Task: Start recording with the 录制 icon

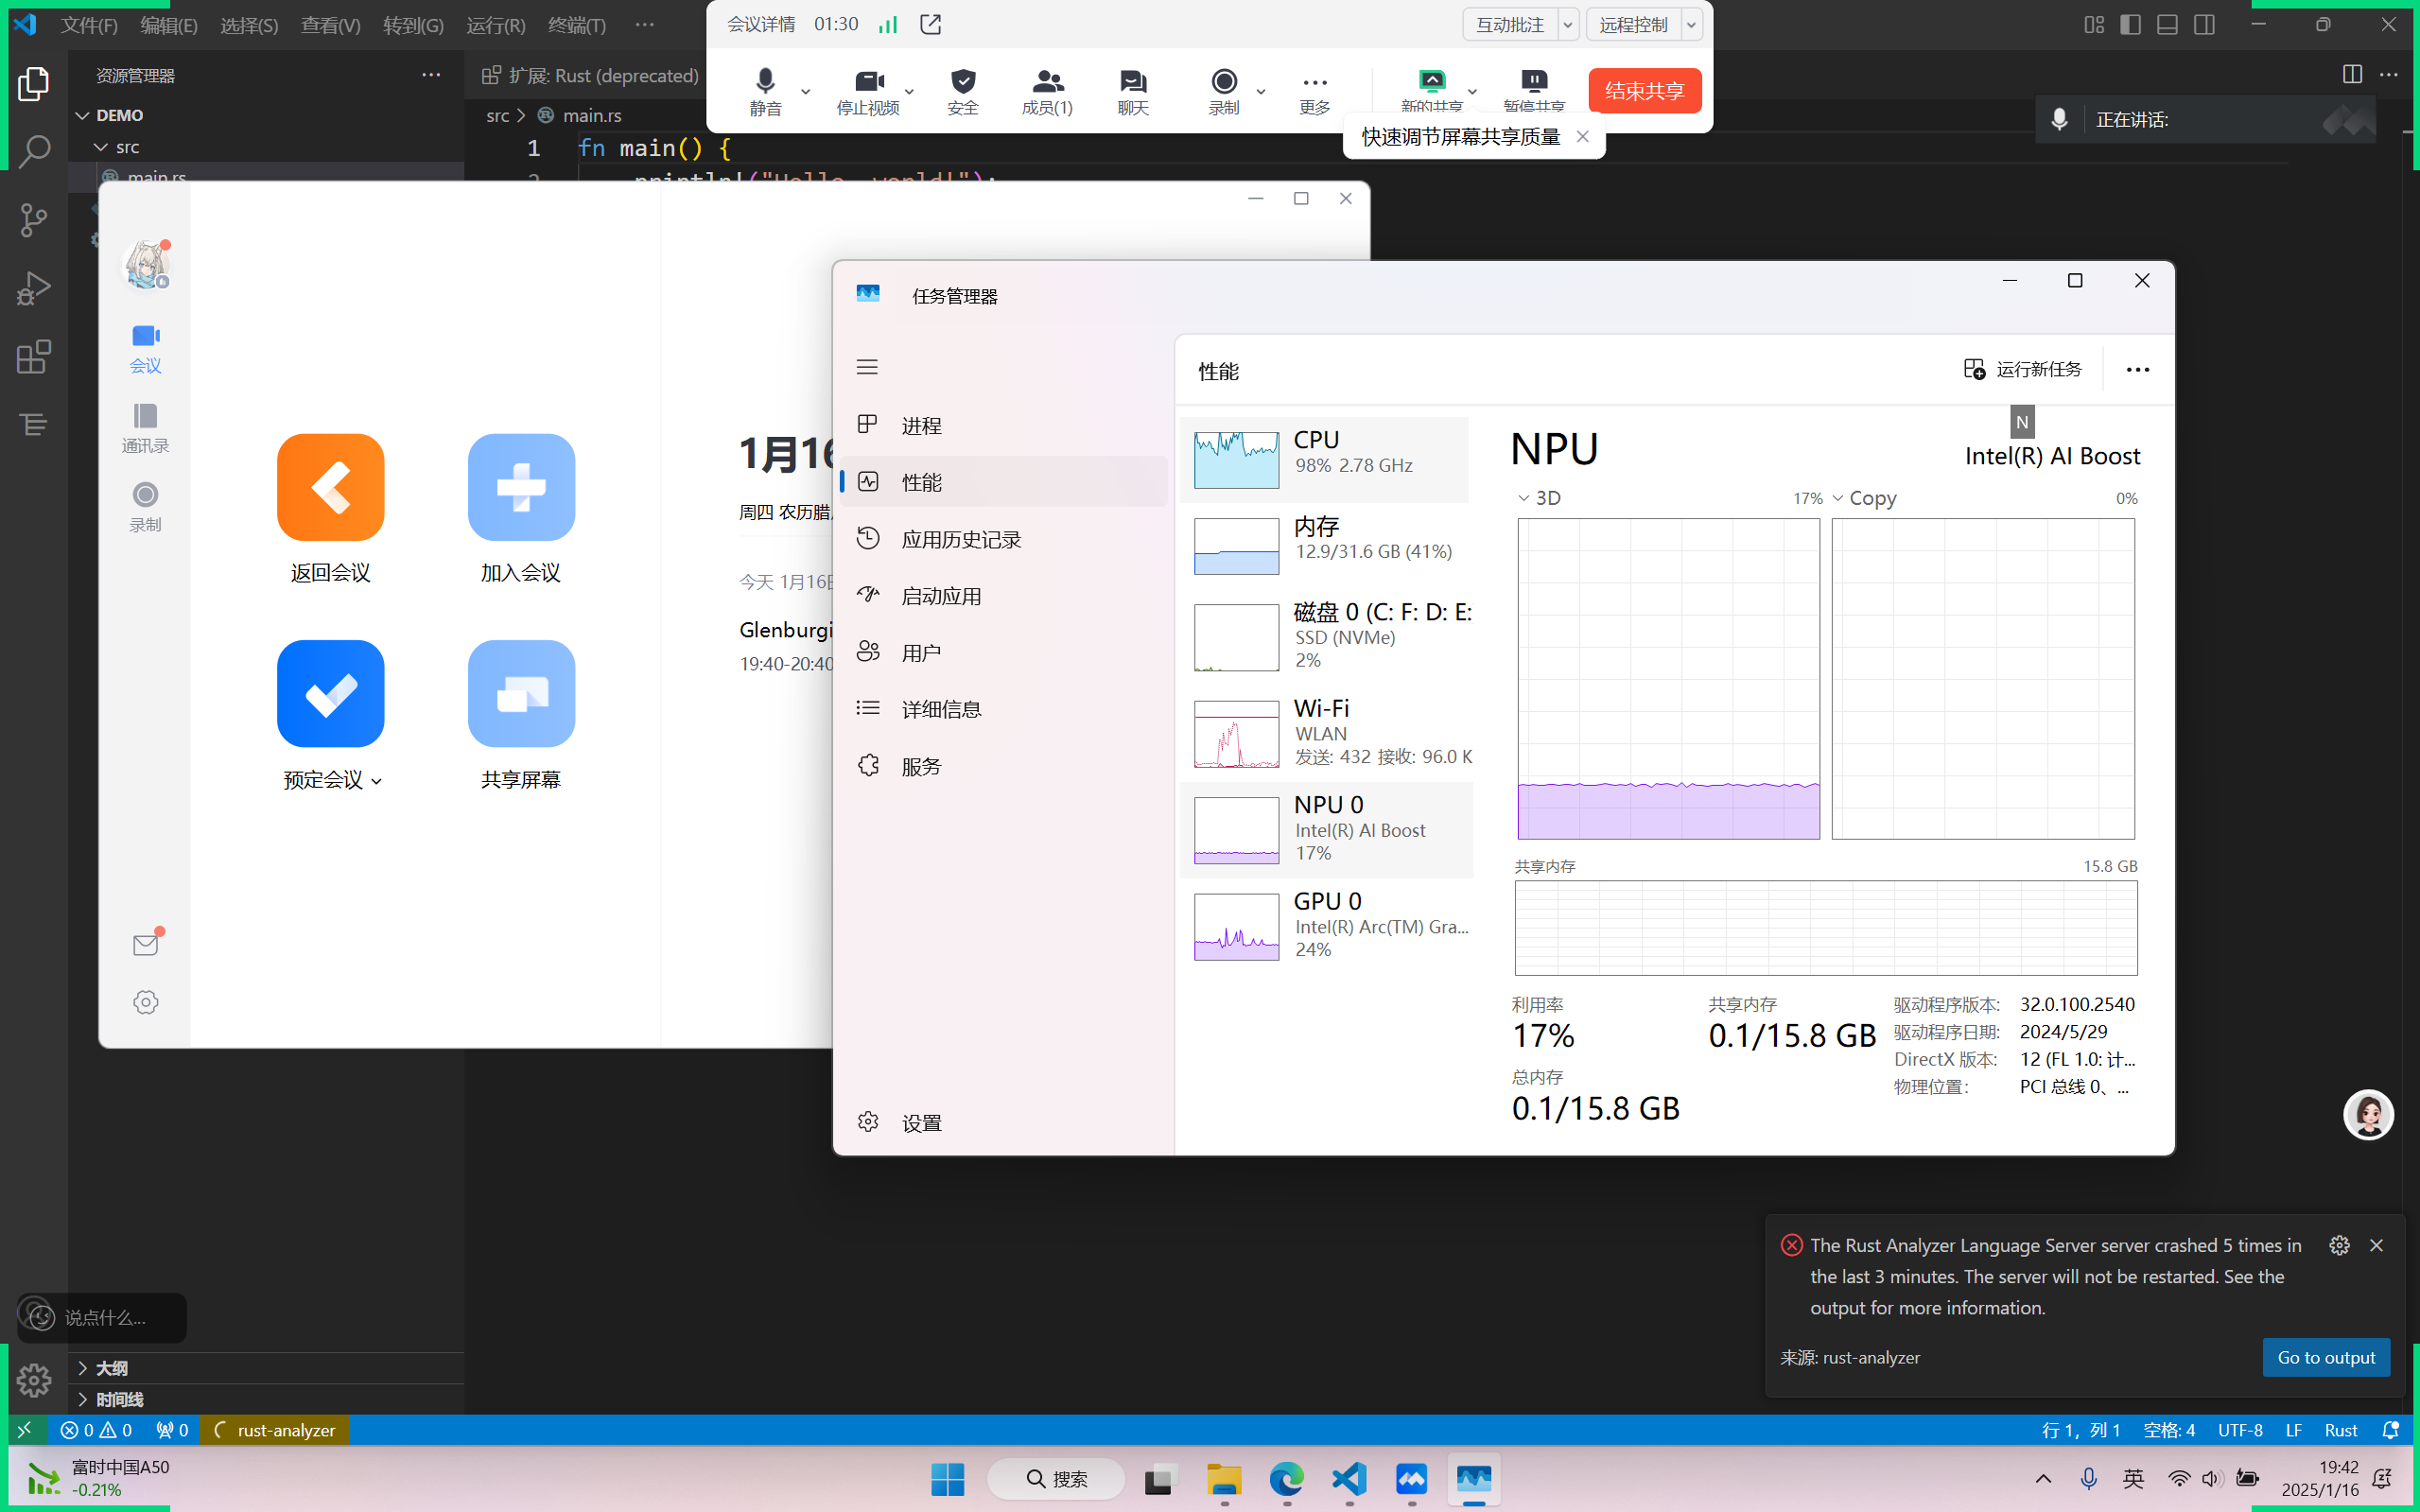Action: coord(1223,91)
